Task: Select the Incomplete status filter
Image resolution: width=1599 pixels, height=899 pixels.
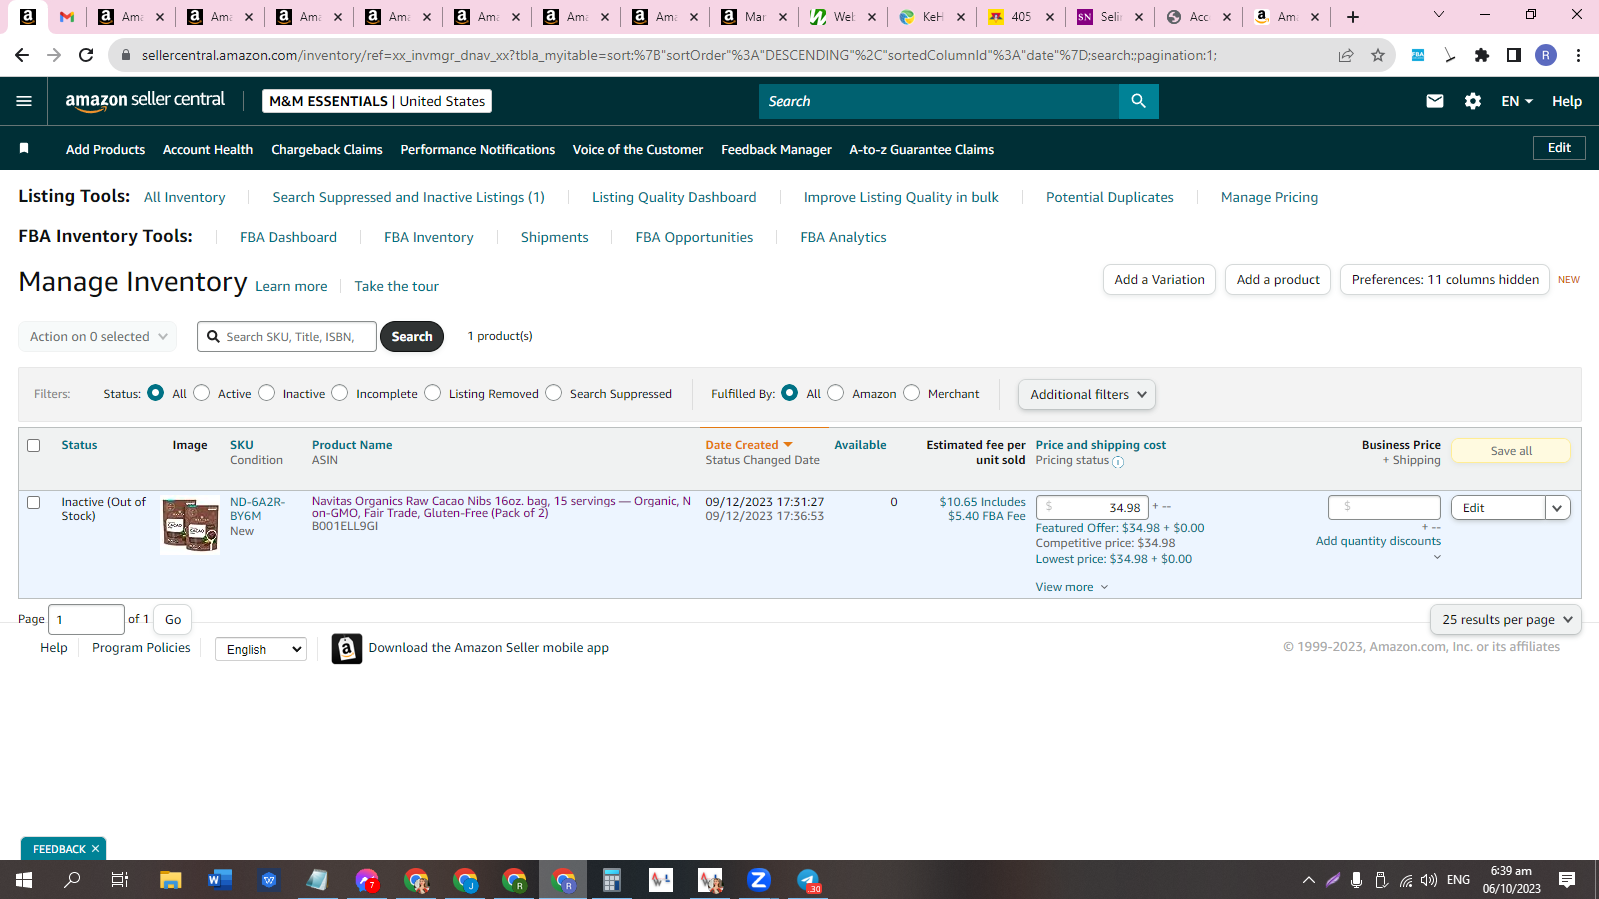Action: (340, 393)
